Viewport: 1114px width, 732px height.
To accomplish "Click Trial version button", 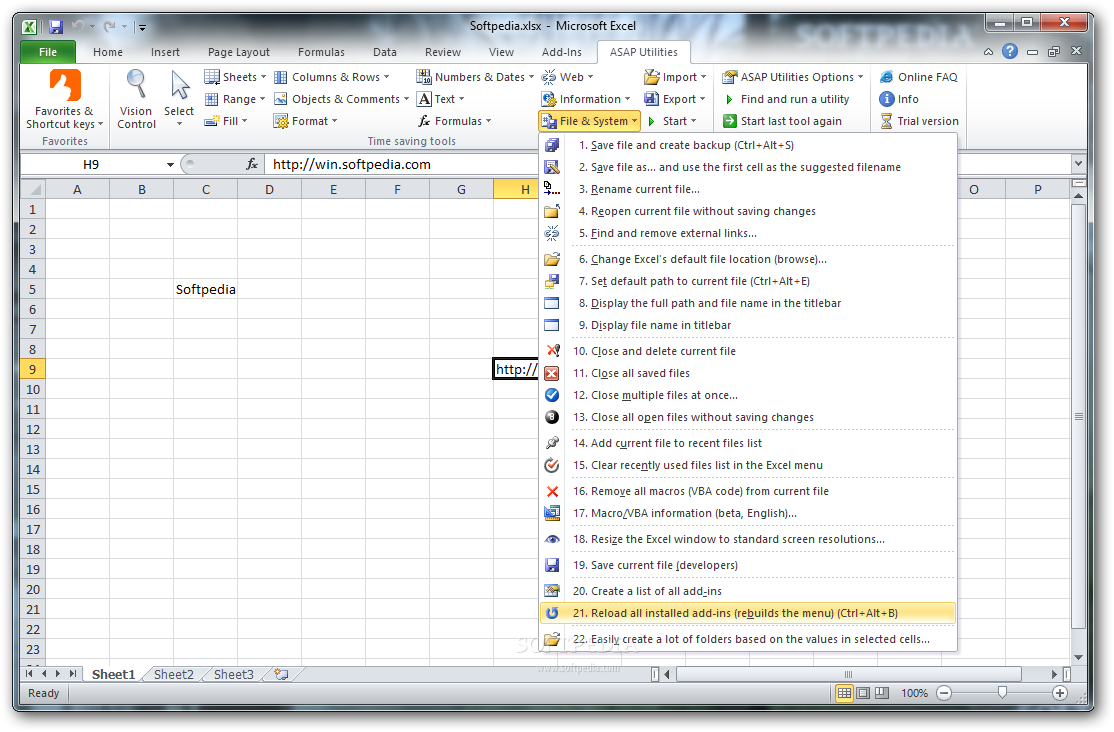I will tap(919, 121).
